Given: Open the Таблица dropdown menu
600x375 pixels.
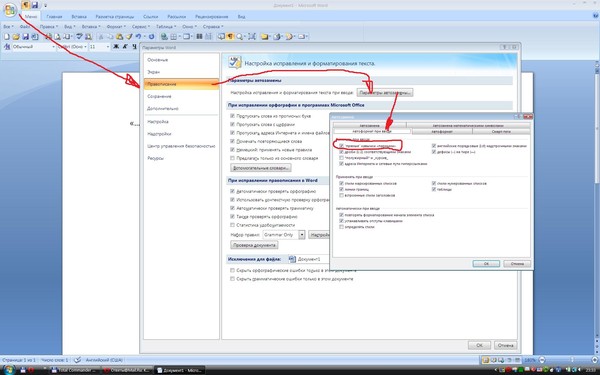Looking at the screenshot, I should [166, 27].
